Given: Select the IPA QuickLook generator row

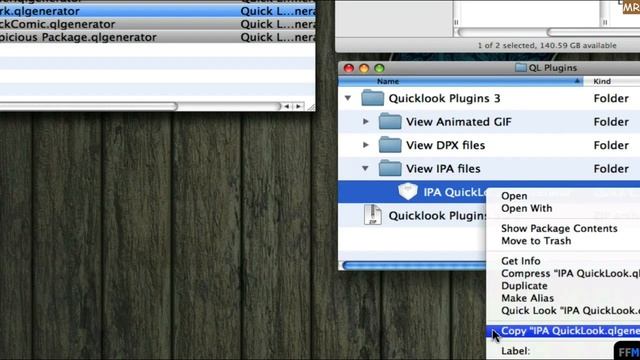Looking at the screenshot, I should point(412,192).
